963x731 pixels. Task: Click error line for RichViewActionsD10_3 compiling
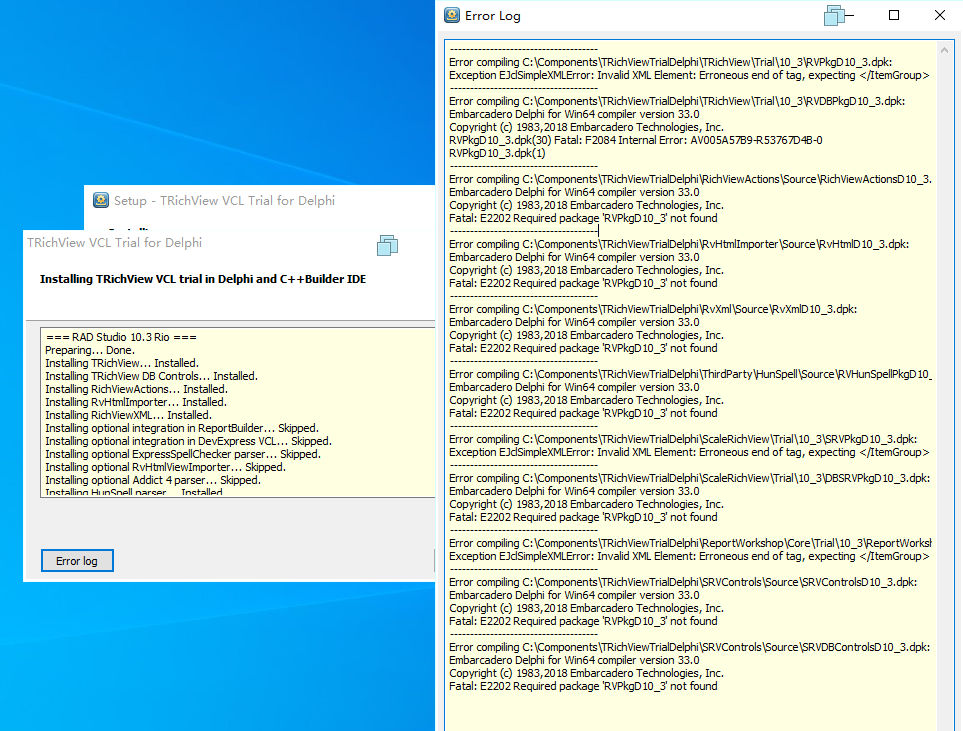click(690, 179)
